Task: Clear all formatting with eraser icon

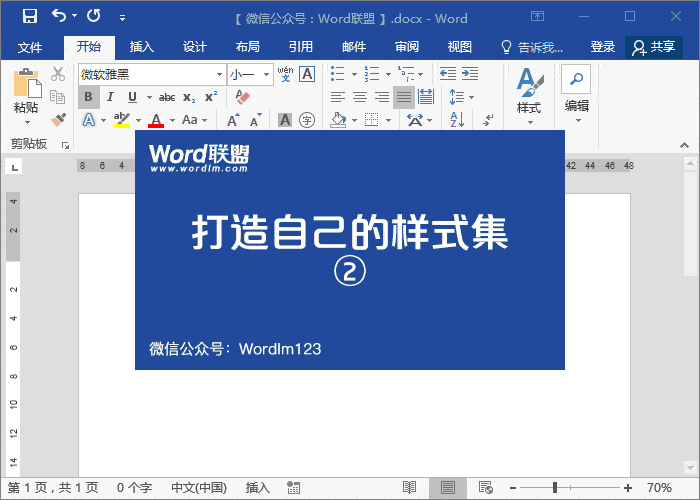Action: [x=242, y=97]
